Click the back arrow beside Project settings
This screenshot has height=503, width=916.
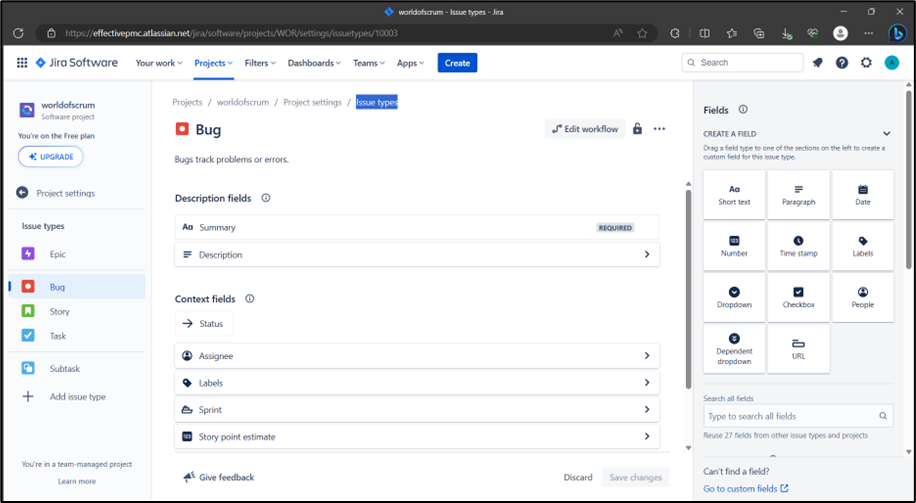[22, 193]
